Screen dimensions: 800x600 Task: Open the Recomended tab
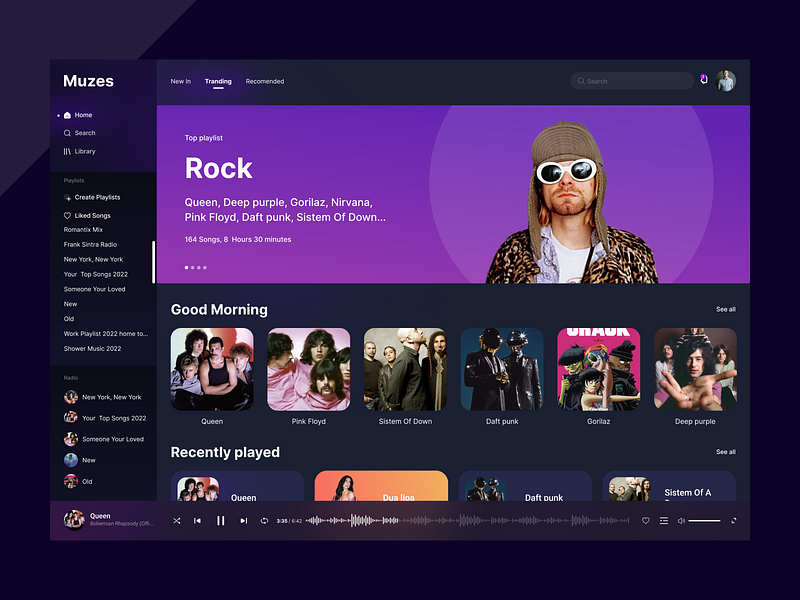(x=264, y=81)
